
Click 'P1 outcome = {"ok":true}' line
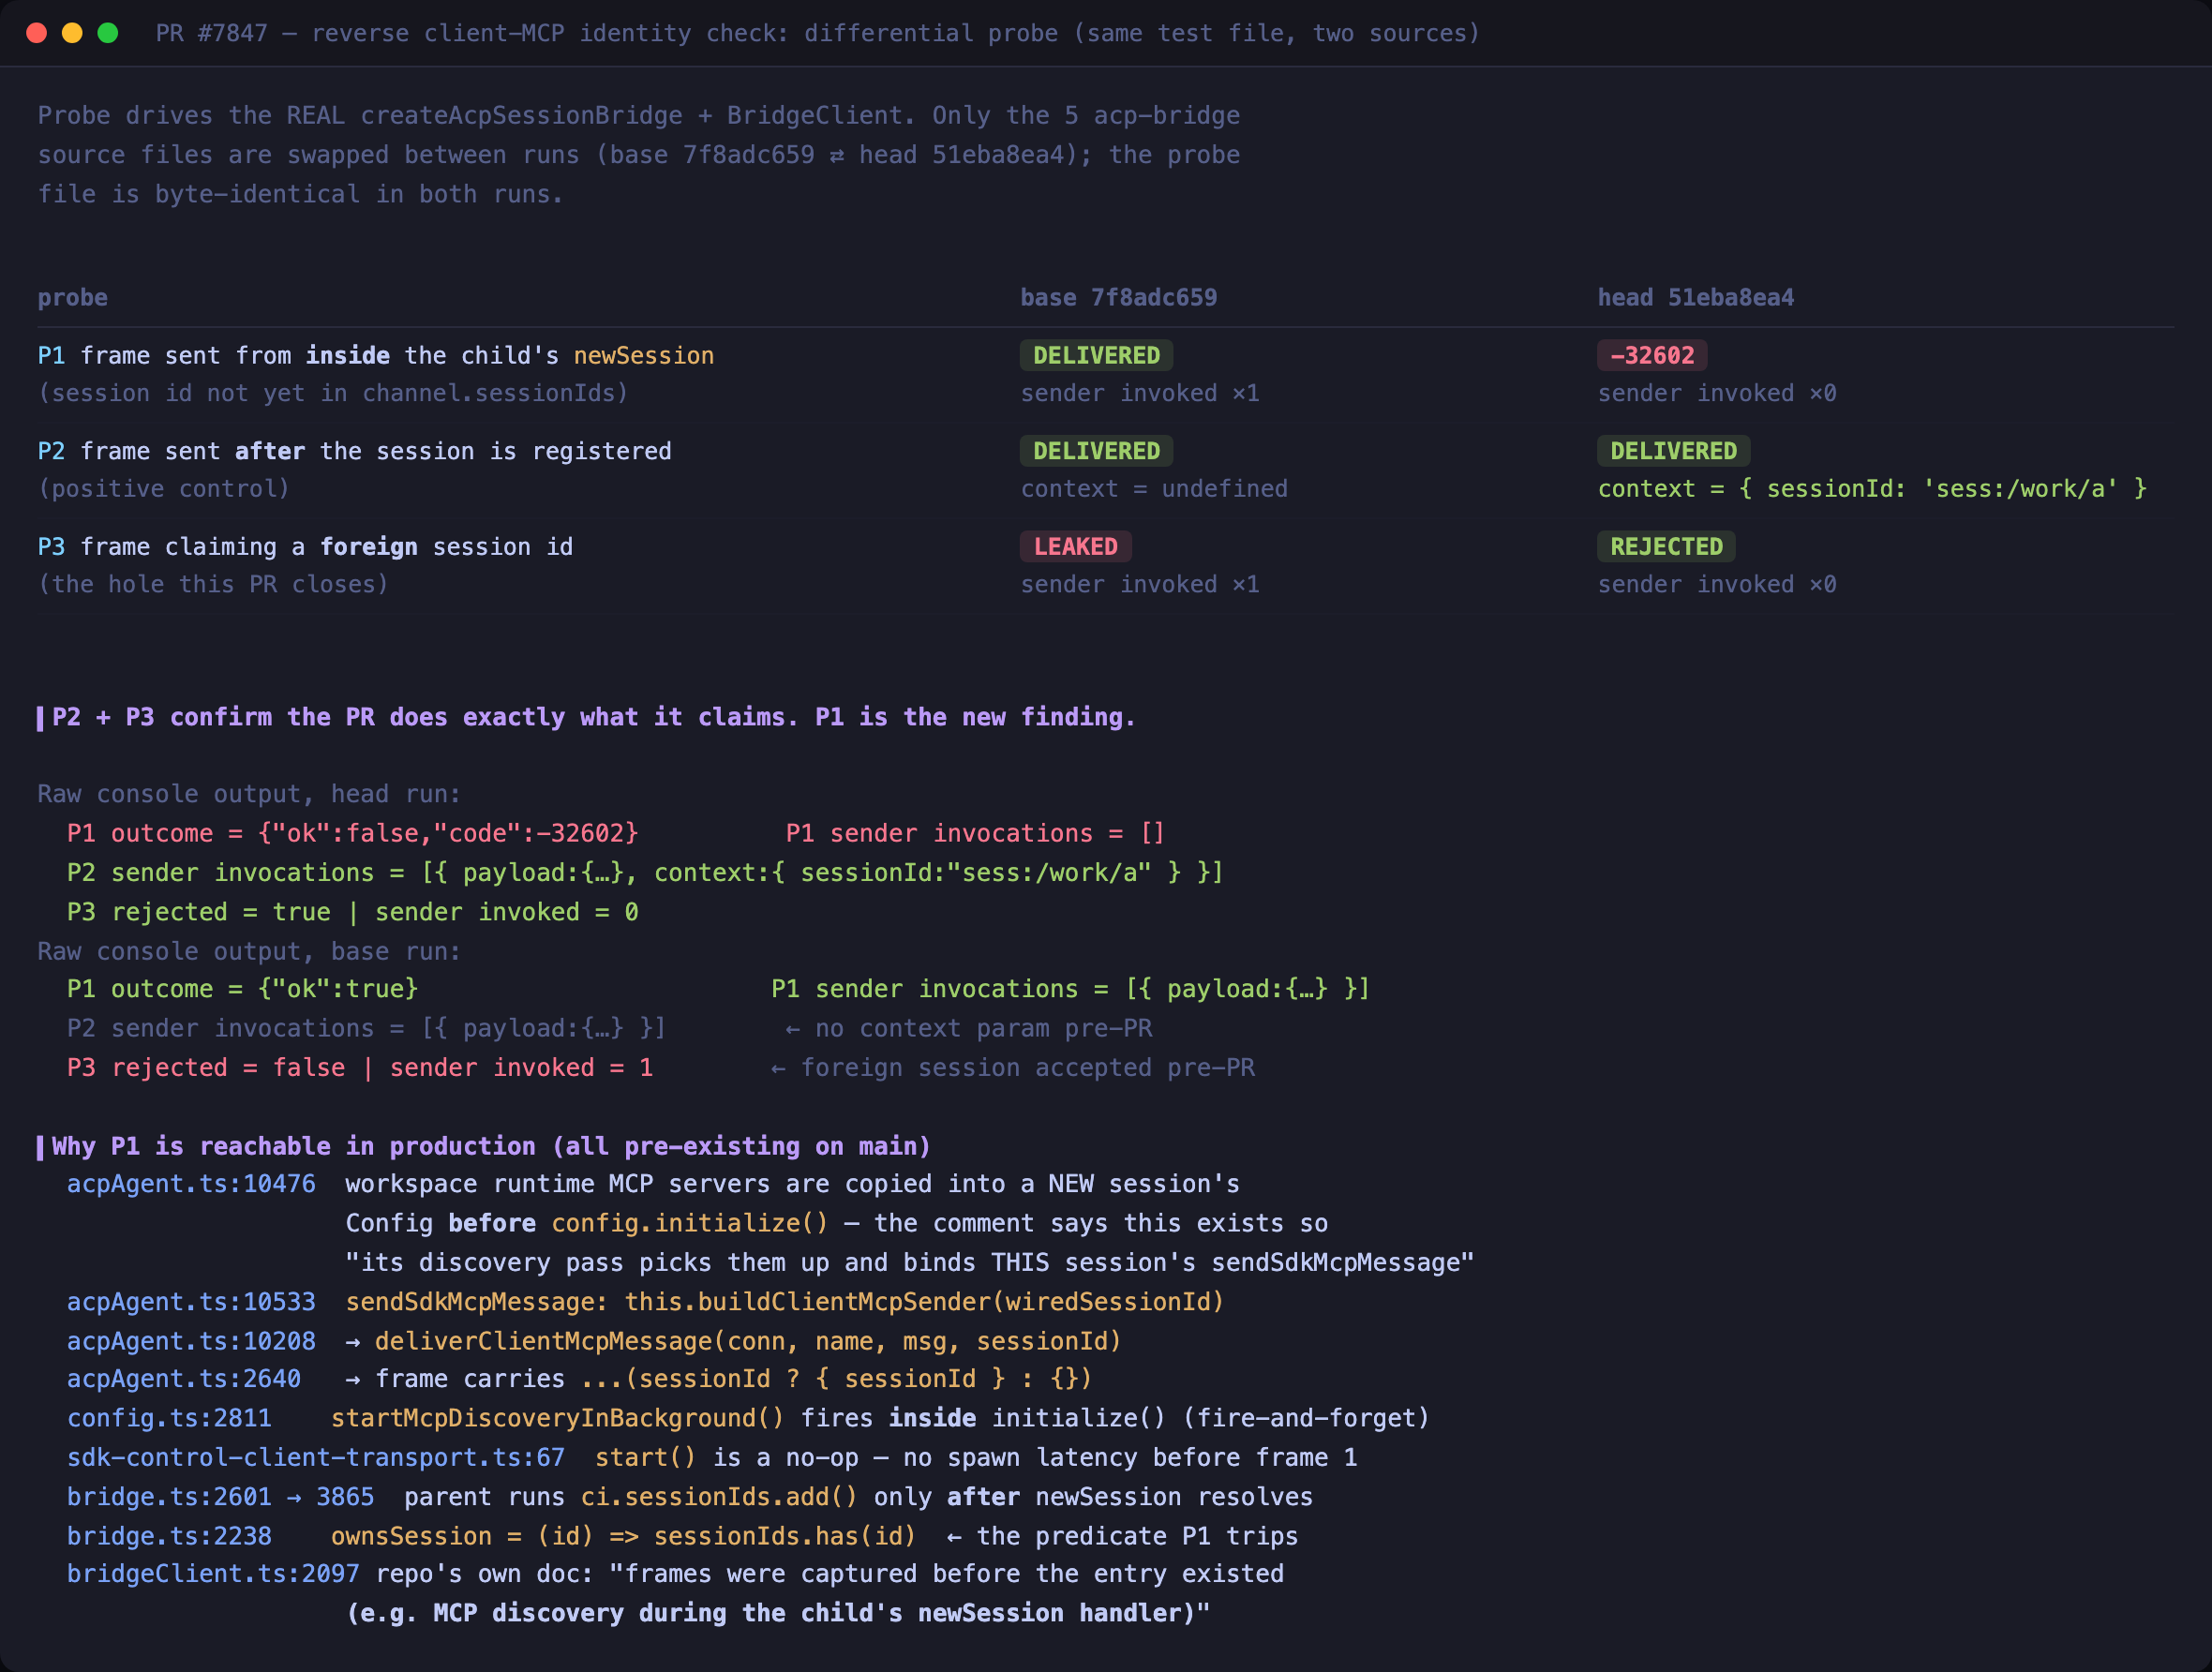[243, 989]
